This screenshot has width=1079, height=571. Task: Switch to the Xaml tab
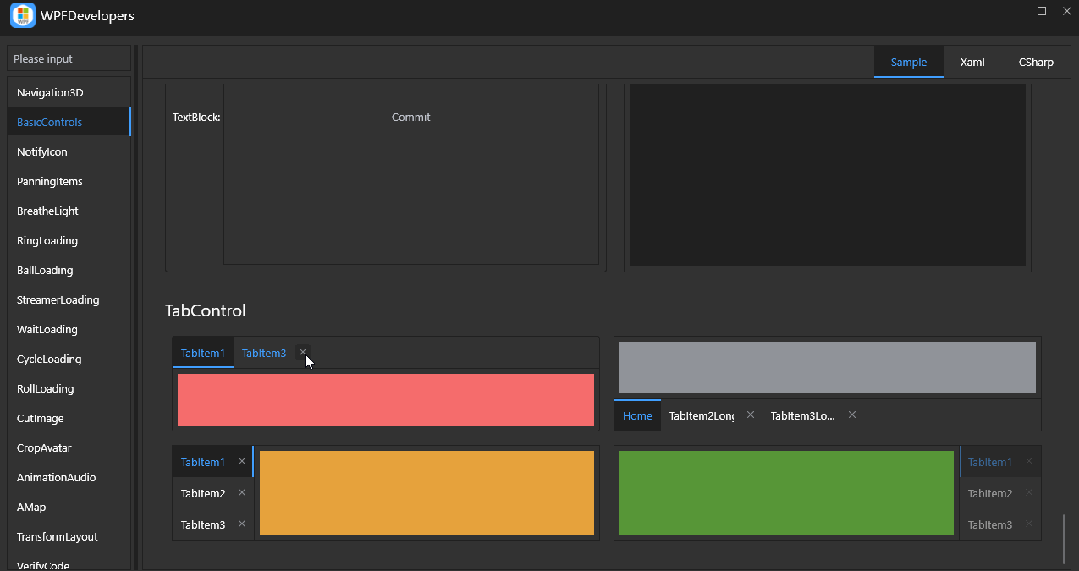click(x=972, y=62)
